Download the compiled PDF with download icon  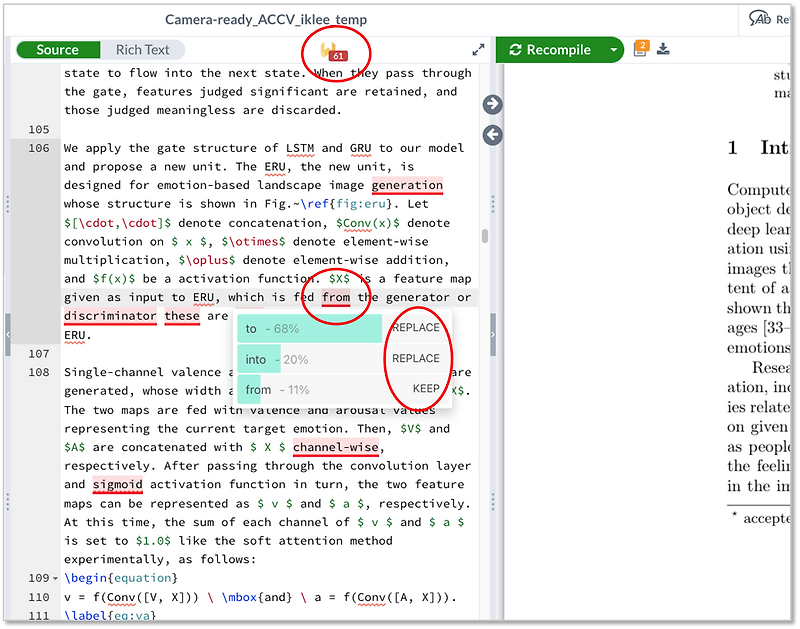coord(664,48)
